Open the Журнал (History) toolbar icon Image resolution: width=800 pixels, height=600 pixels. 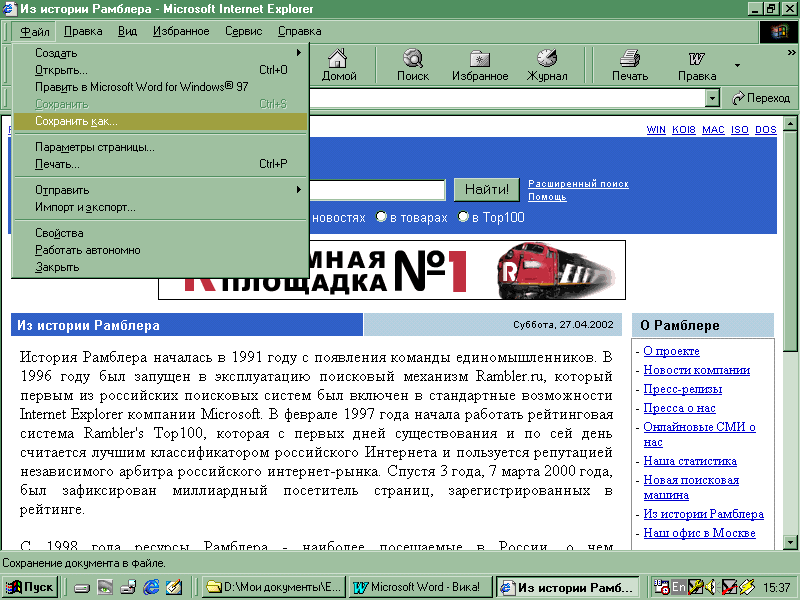tap(547, 65)
